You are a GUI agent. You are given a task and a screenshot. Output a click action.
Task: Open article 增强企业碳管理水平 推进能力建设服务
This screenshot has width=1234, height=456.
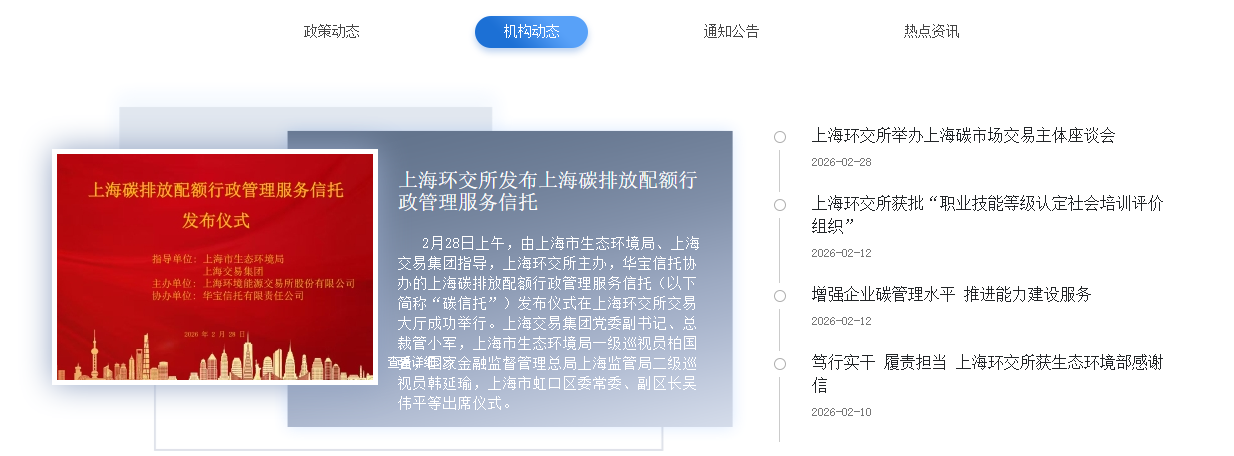(951, 294)
